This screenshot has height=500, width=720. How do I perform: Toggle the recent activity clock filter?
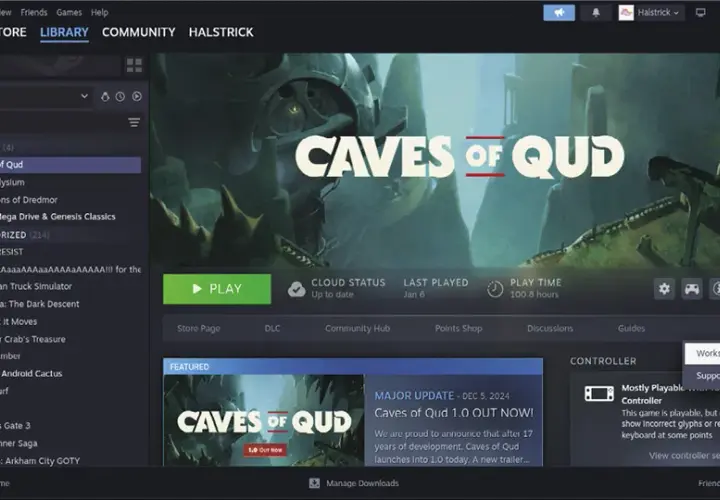click(x=120, y=96)
